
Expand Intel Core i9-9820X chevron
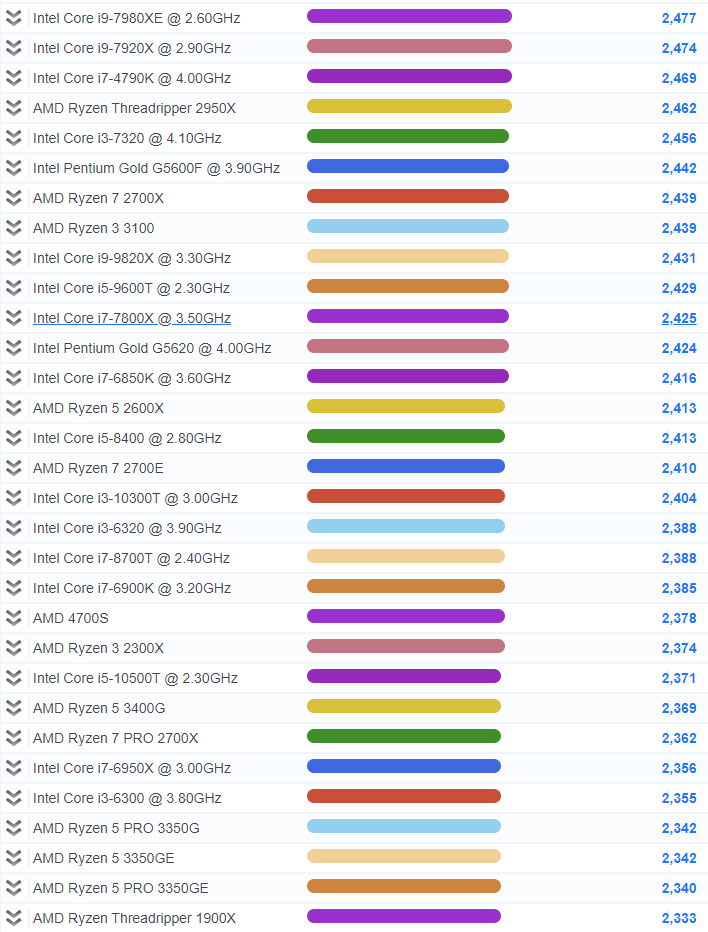[14, 259]
